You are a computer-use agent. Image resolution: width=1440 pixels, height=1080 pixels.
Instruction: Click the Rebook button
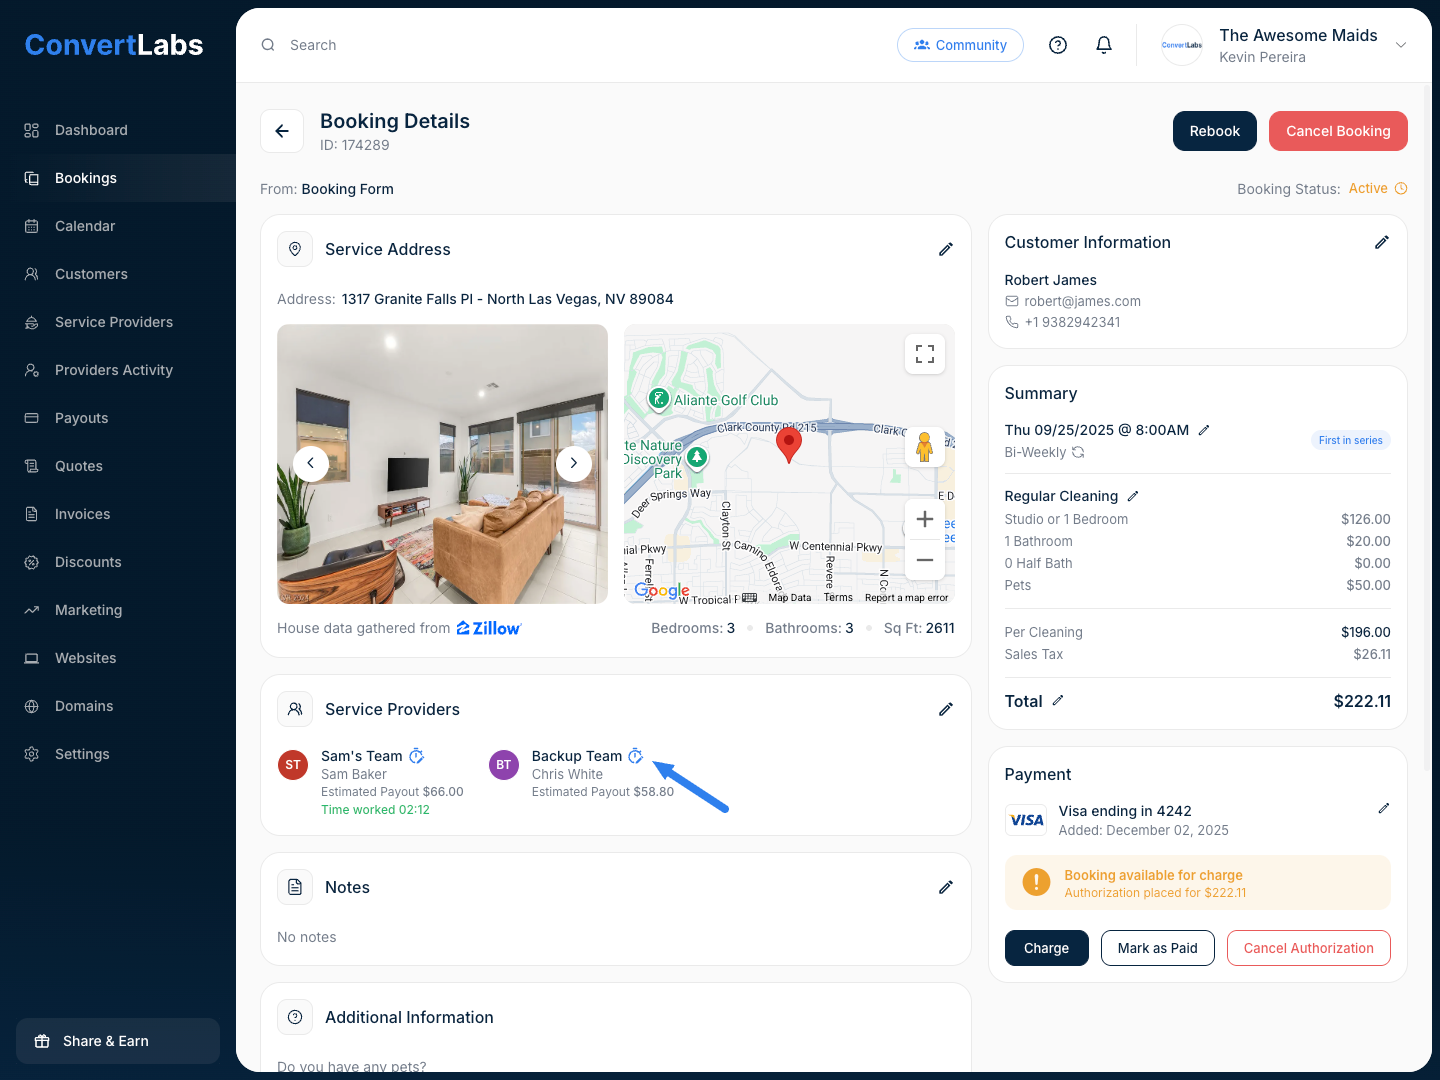(x=1215, y=131)
